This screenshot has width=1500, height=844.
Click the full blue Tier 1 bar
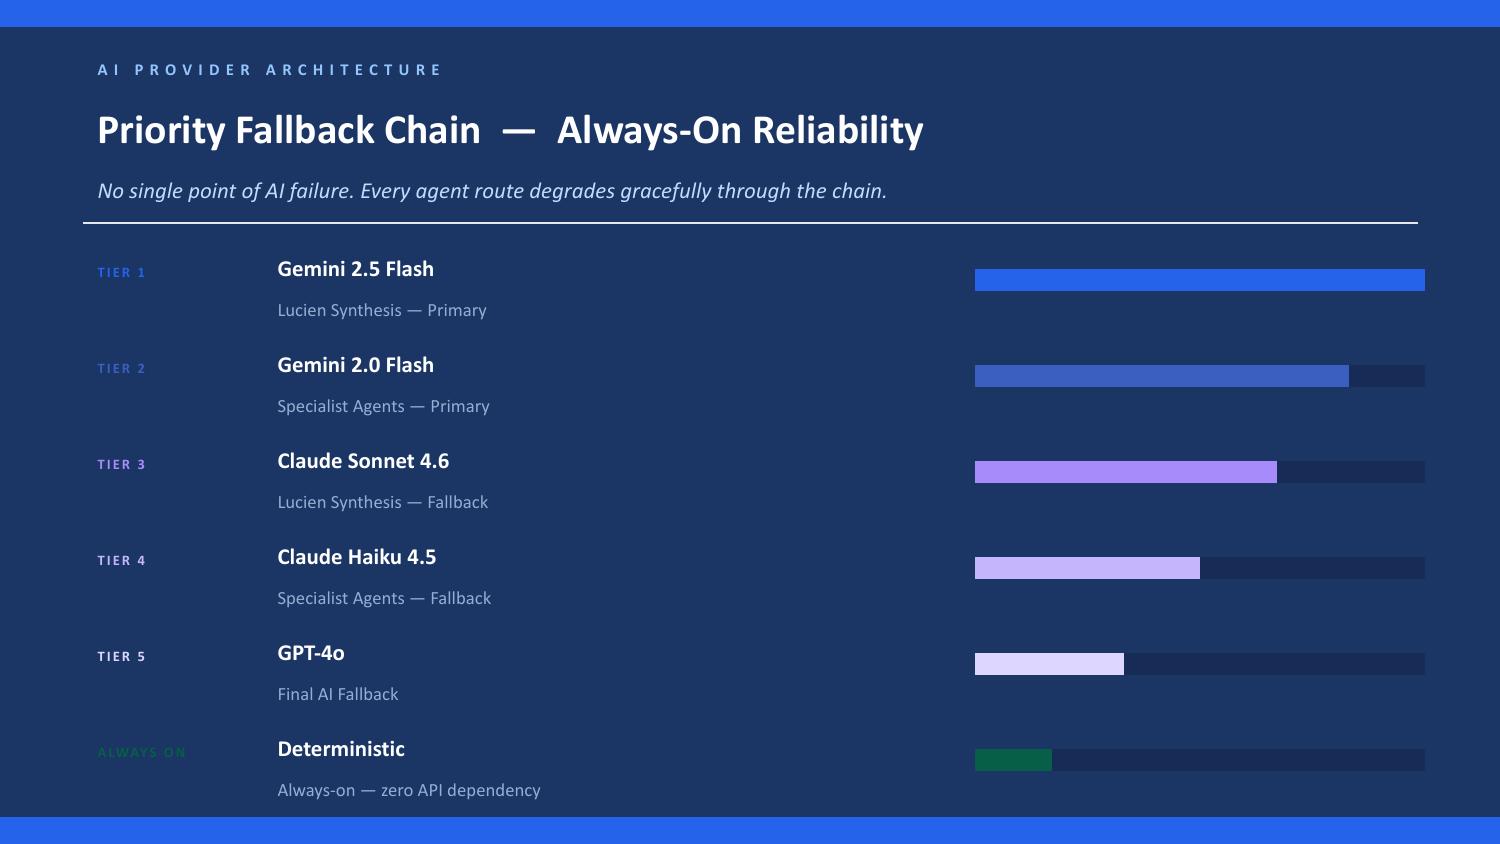pyautogui.click(x=1200, y=280)
